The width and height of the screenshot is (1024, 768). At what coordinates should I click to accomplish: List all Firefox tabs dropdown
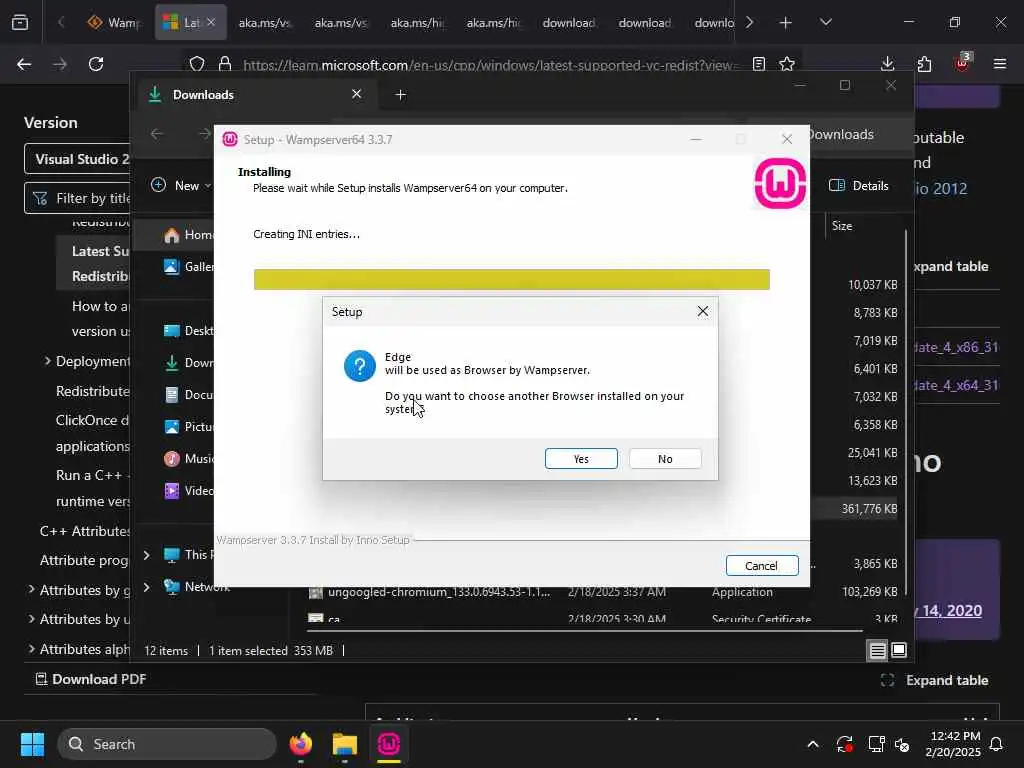coord(825,22)
